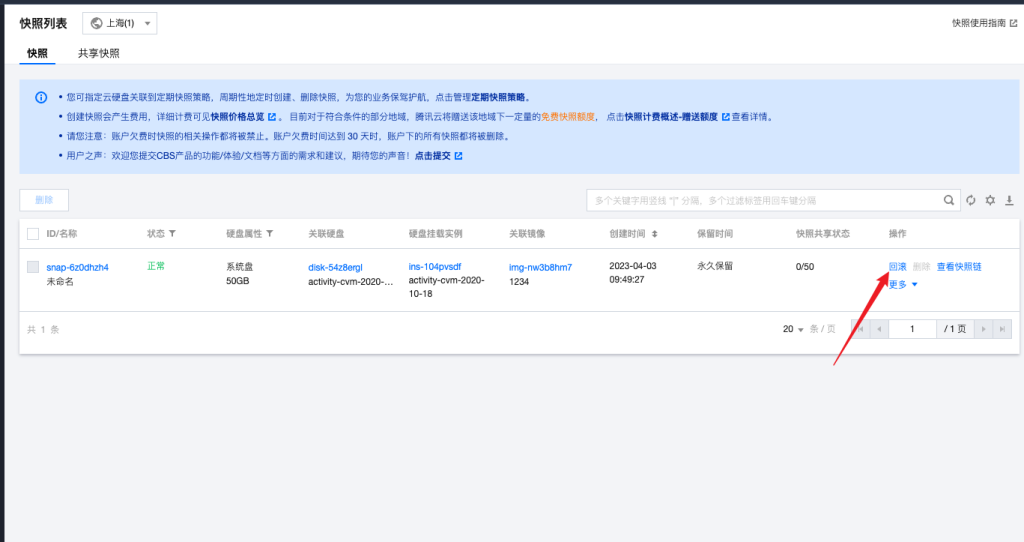Open the 20 条/页 page size dropdown
Viewport: 1024px width, 542px height.
pos(793,329)
